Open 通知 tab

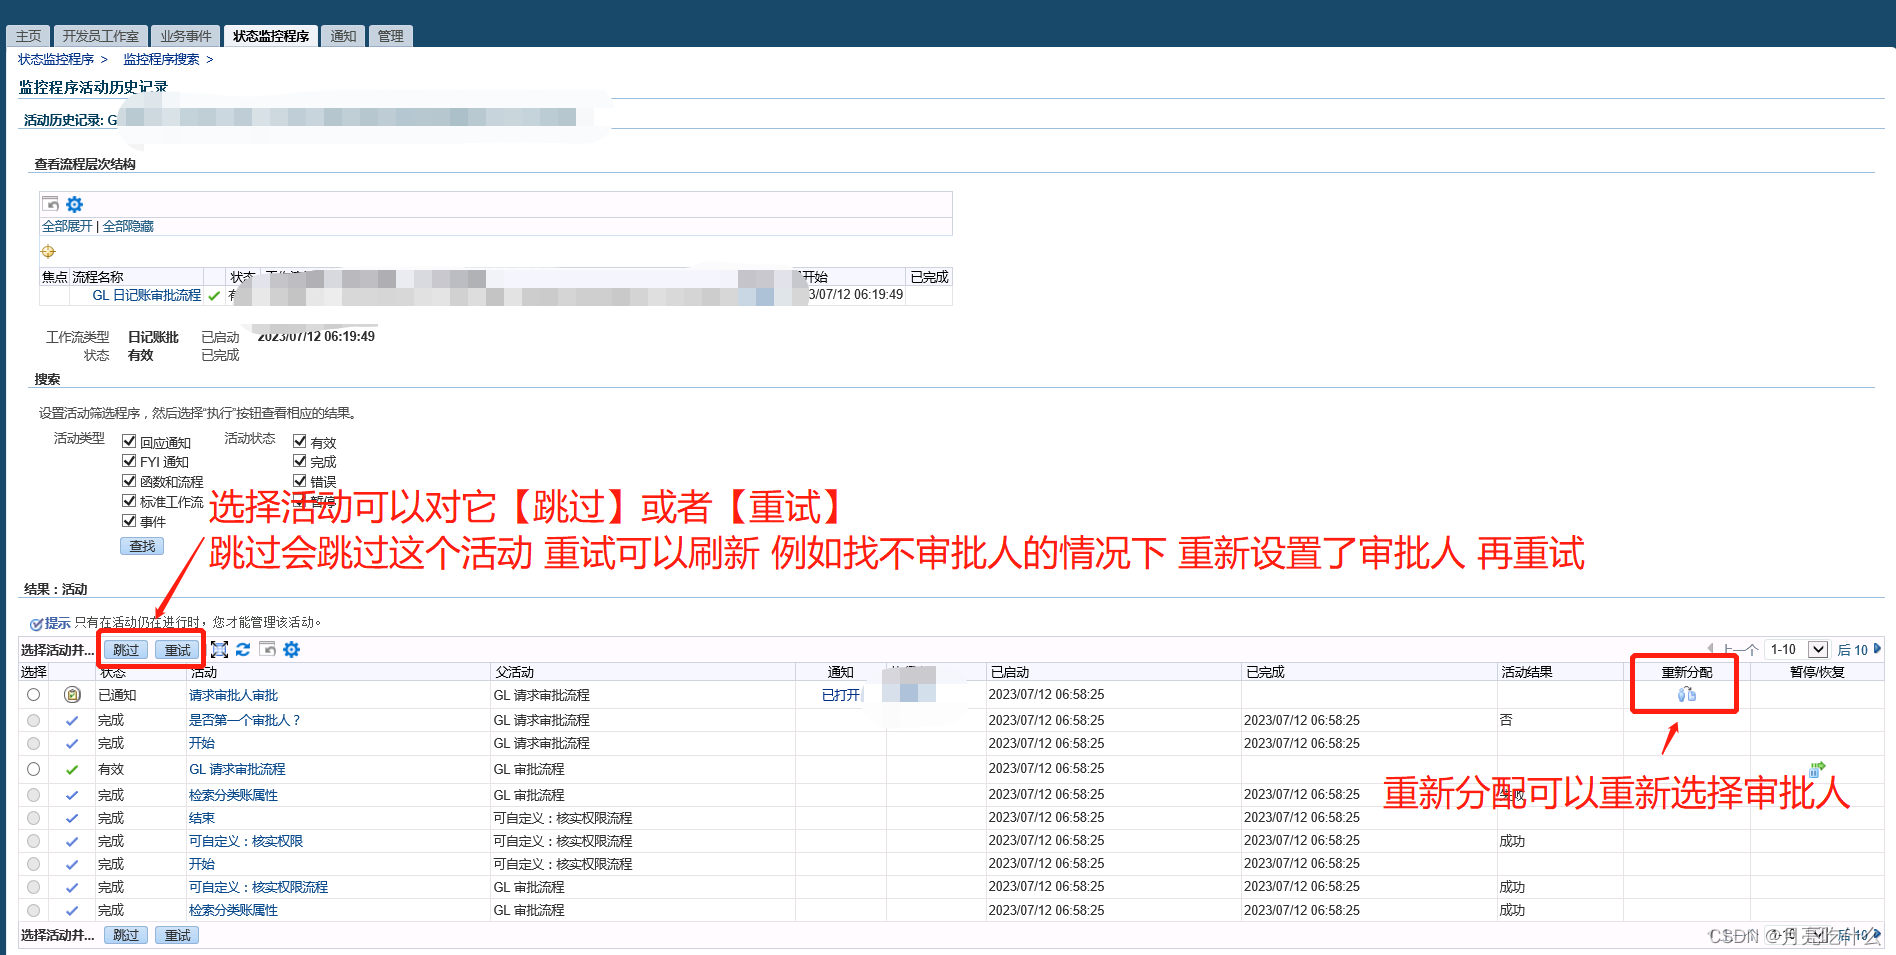[x=343, y=36]
